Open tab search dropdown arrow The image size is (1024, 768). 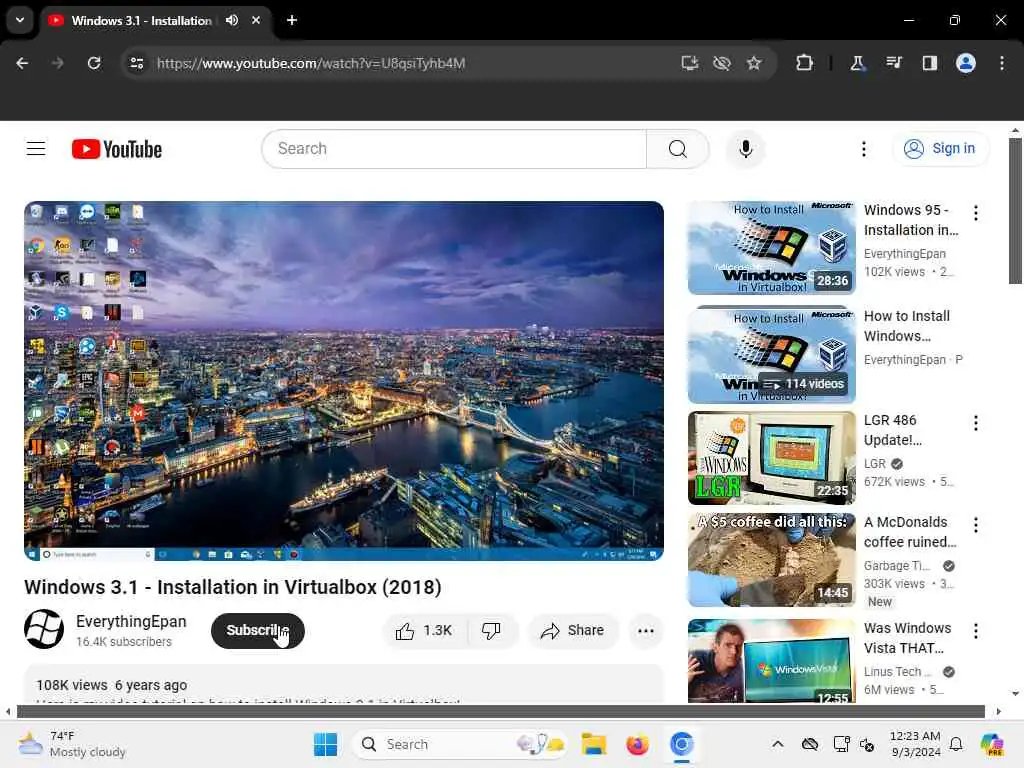(x=20, y=20)
